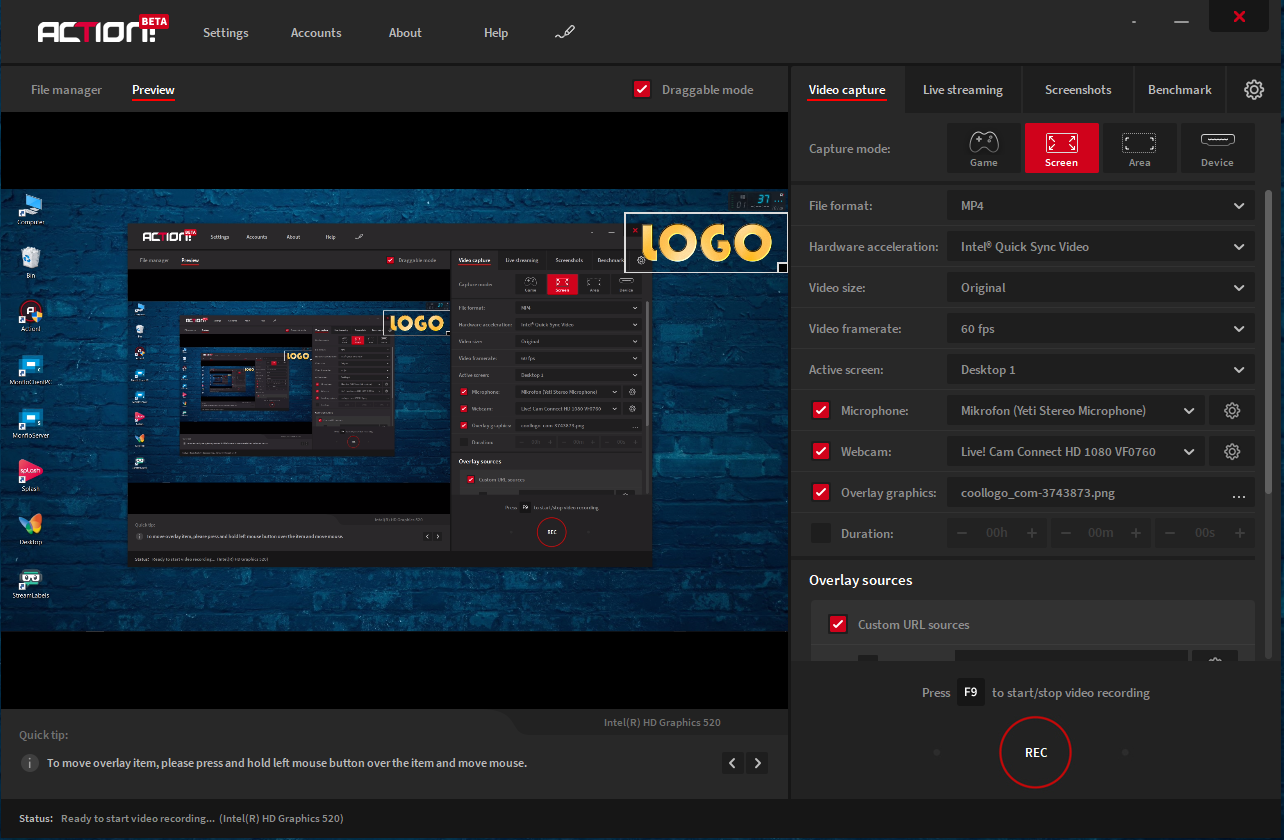Increase duration seconds with plus
The image size is (1284, 840).
[x=1240, y=533]
